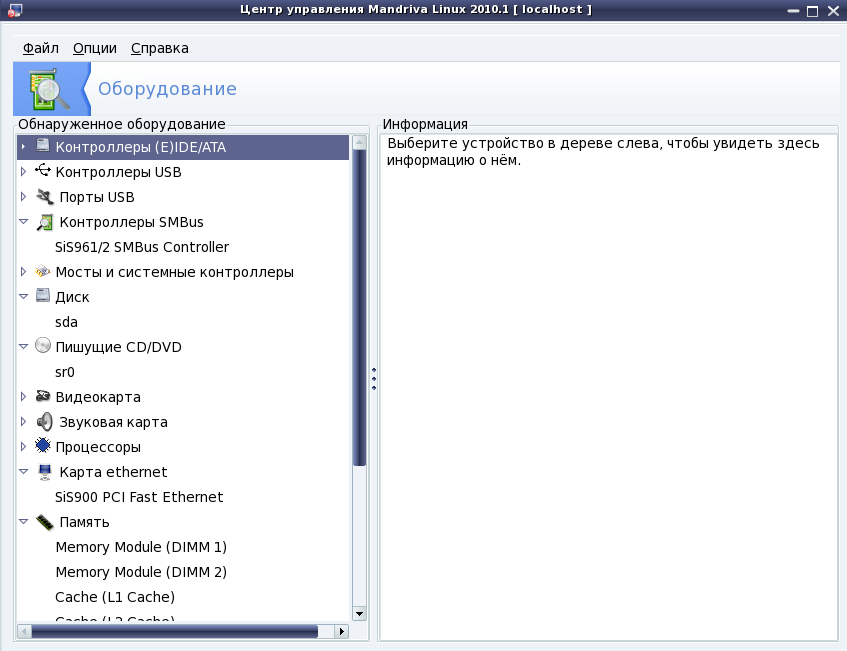The height and width of the screenshot is (651, 847).
Task: Collapse the Диск node
Action: point(23,297)
